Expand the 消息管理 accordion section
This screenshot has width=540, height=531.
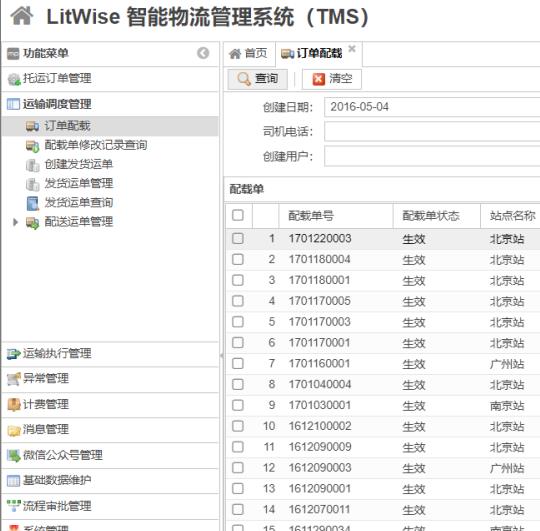(110, 430)
